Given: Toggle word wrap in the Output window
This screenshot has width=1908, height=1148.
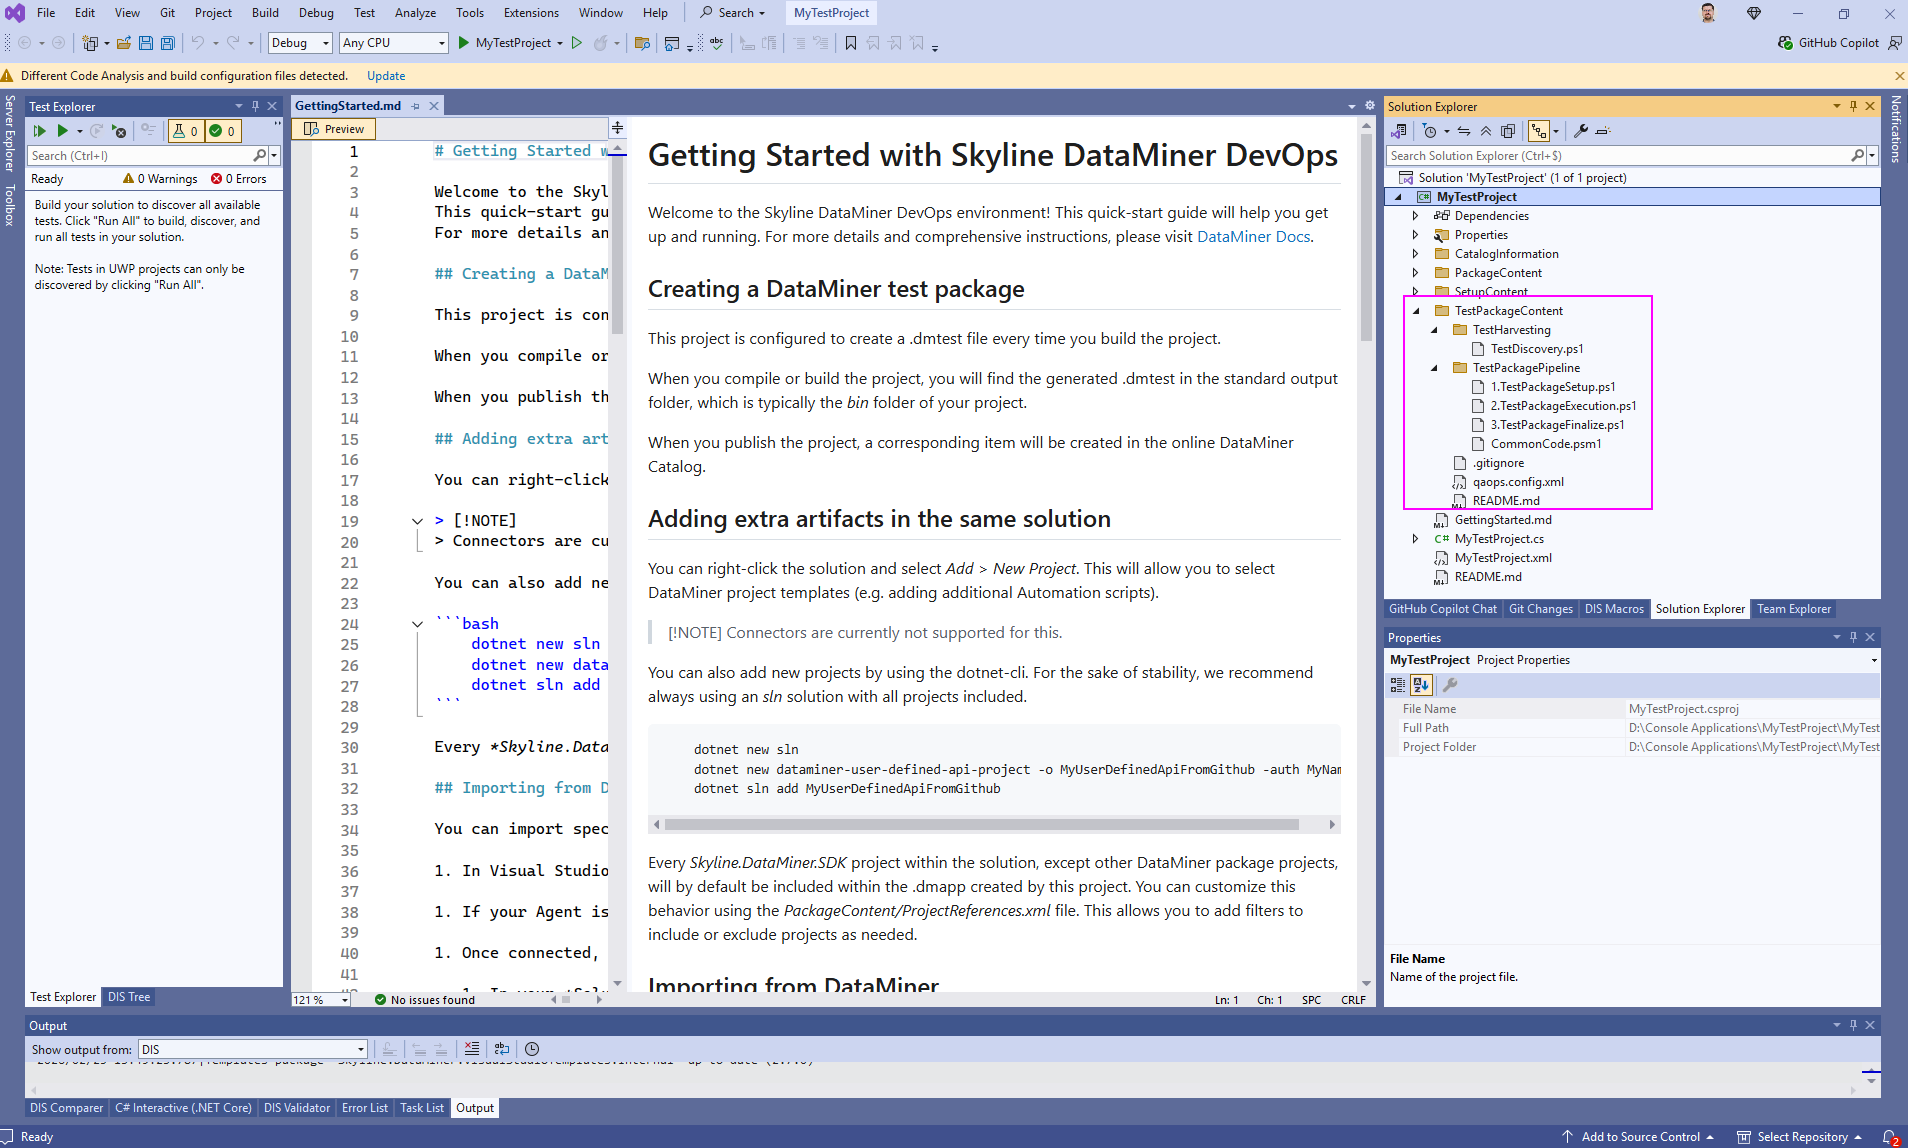Looking at the screenshot, I should coord(502,1048).
